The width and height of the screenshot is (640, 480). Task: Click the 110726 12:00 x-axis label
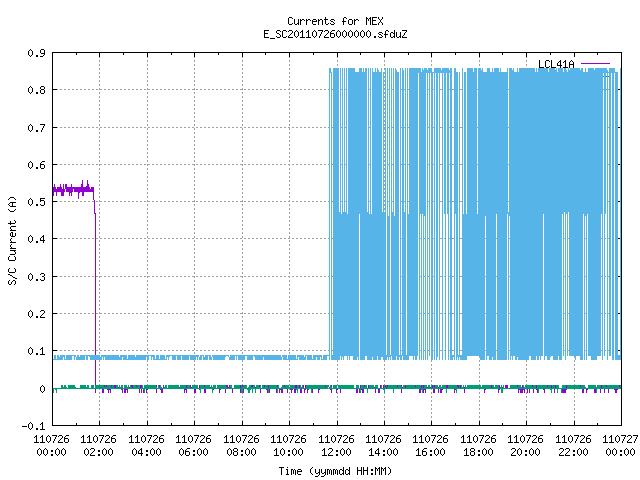[x=336, y=446]
